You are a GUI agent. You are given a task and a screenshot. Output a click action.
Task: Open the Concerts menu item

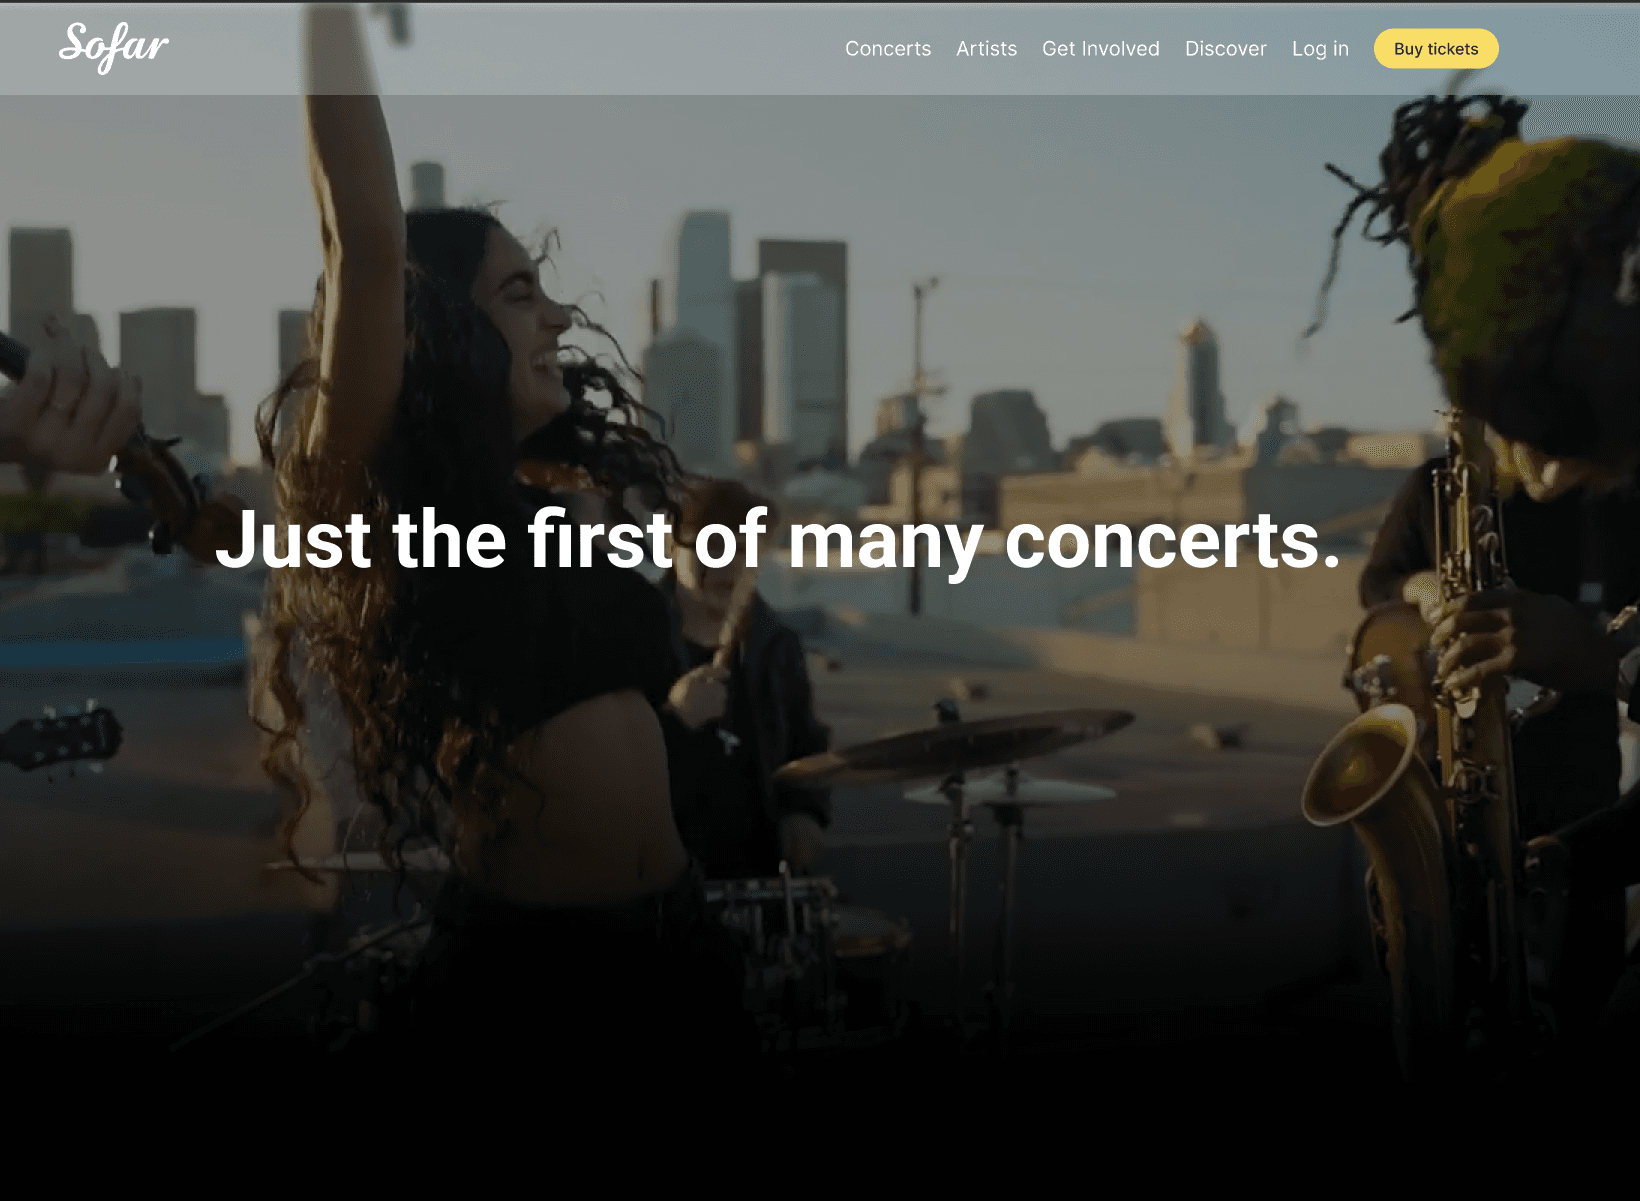click(x=888, y=49)
